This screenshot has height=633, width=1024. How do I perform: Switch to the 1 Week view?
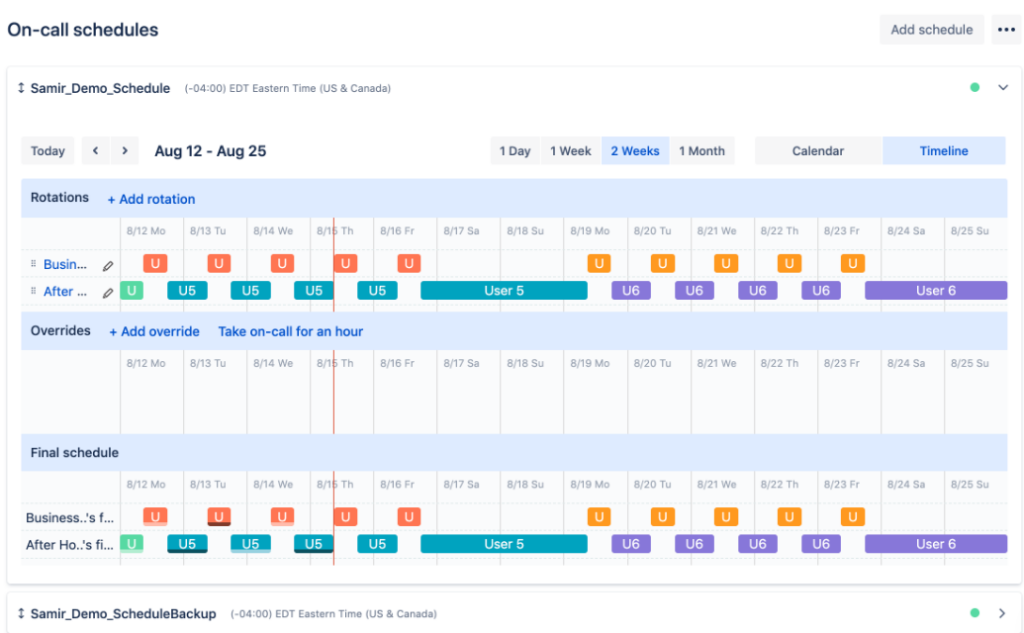point(570,150)
